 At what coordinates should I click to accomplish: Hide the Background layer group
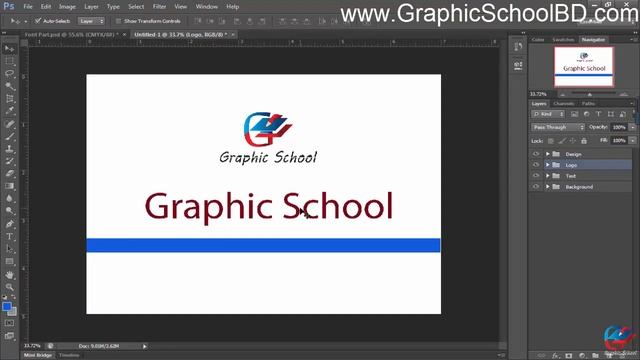[536, 187]
